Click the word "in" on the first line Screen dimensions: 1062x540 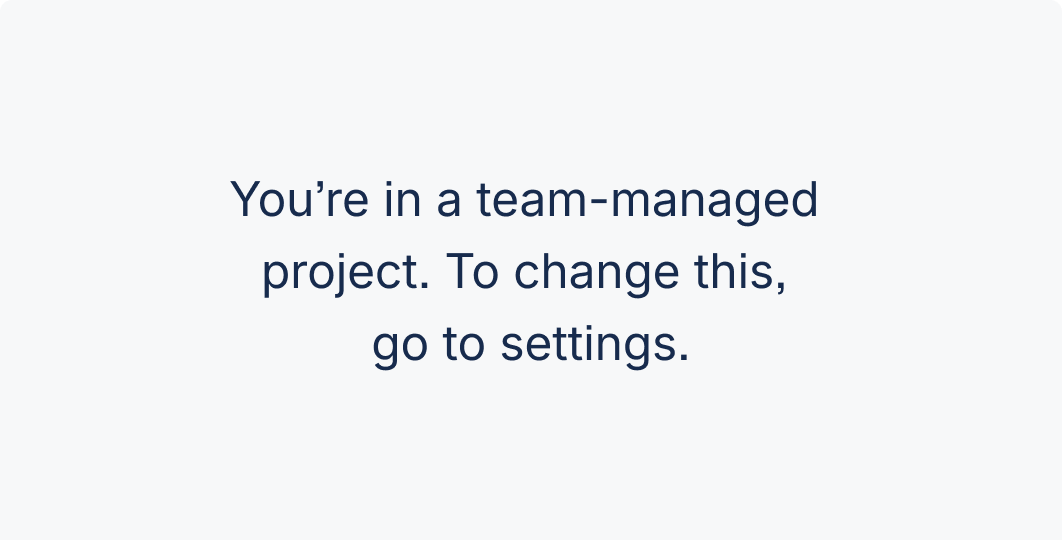point(402,200)
